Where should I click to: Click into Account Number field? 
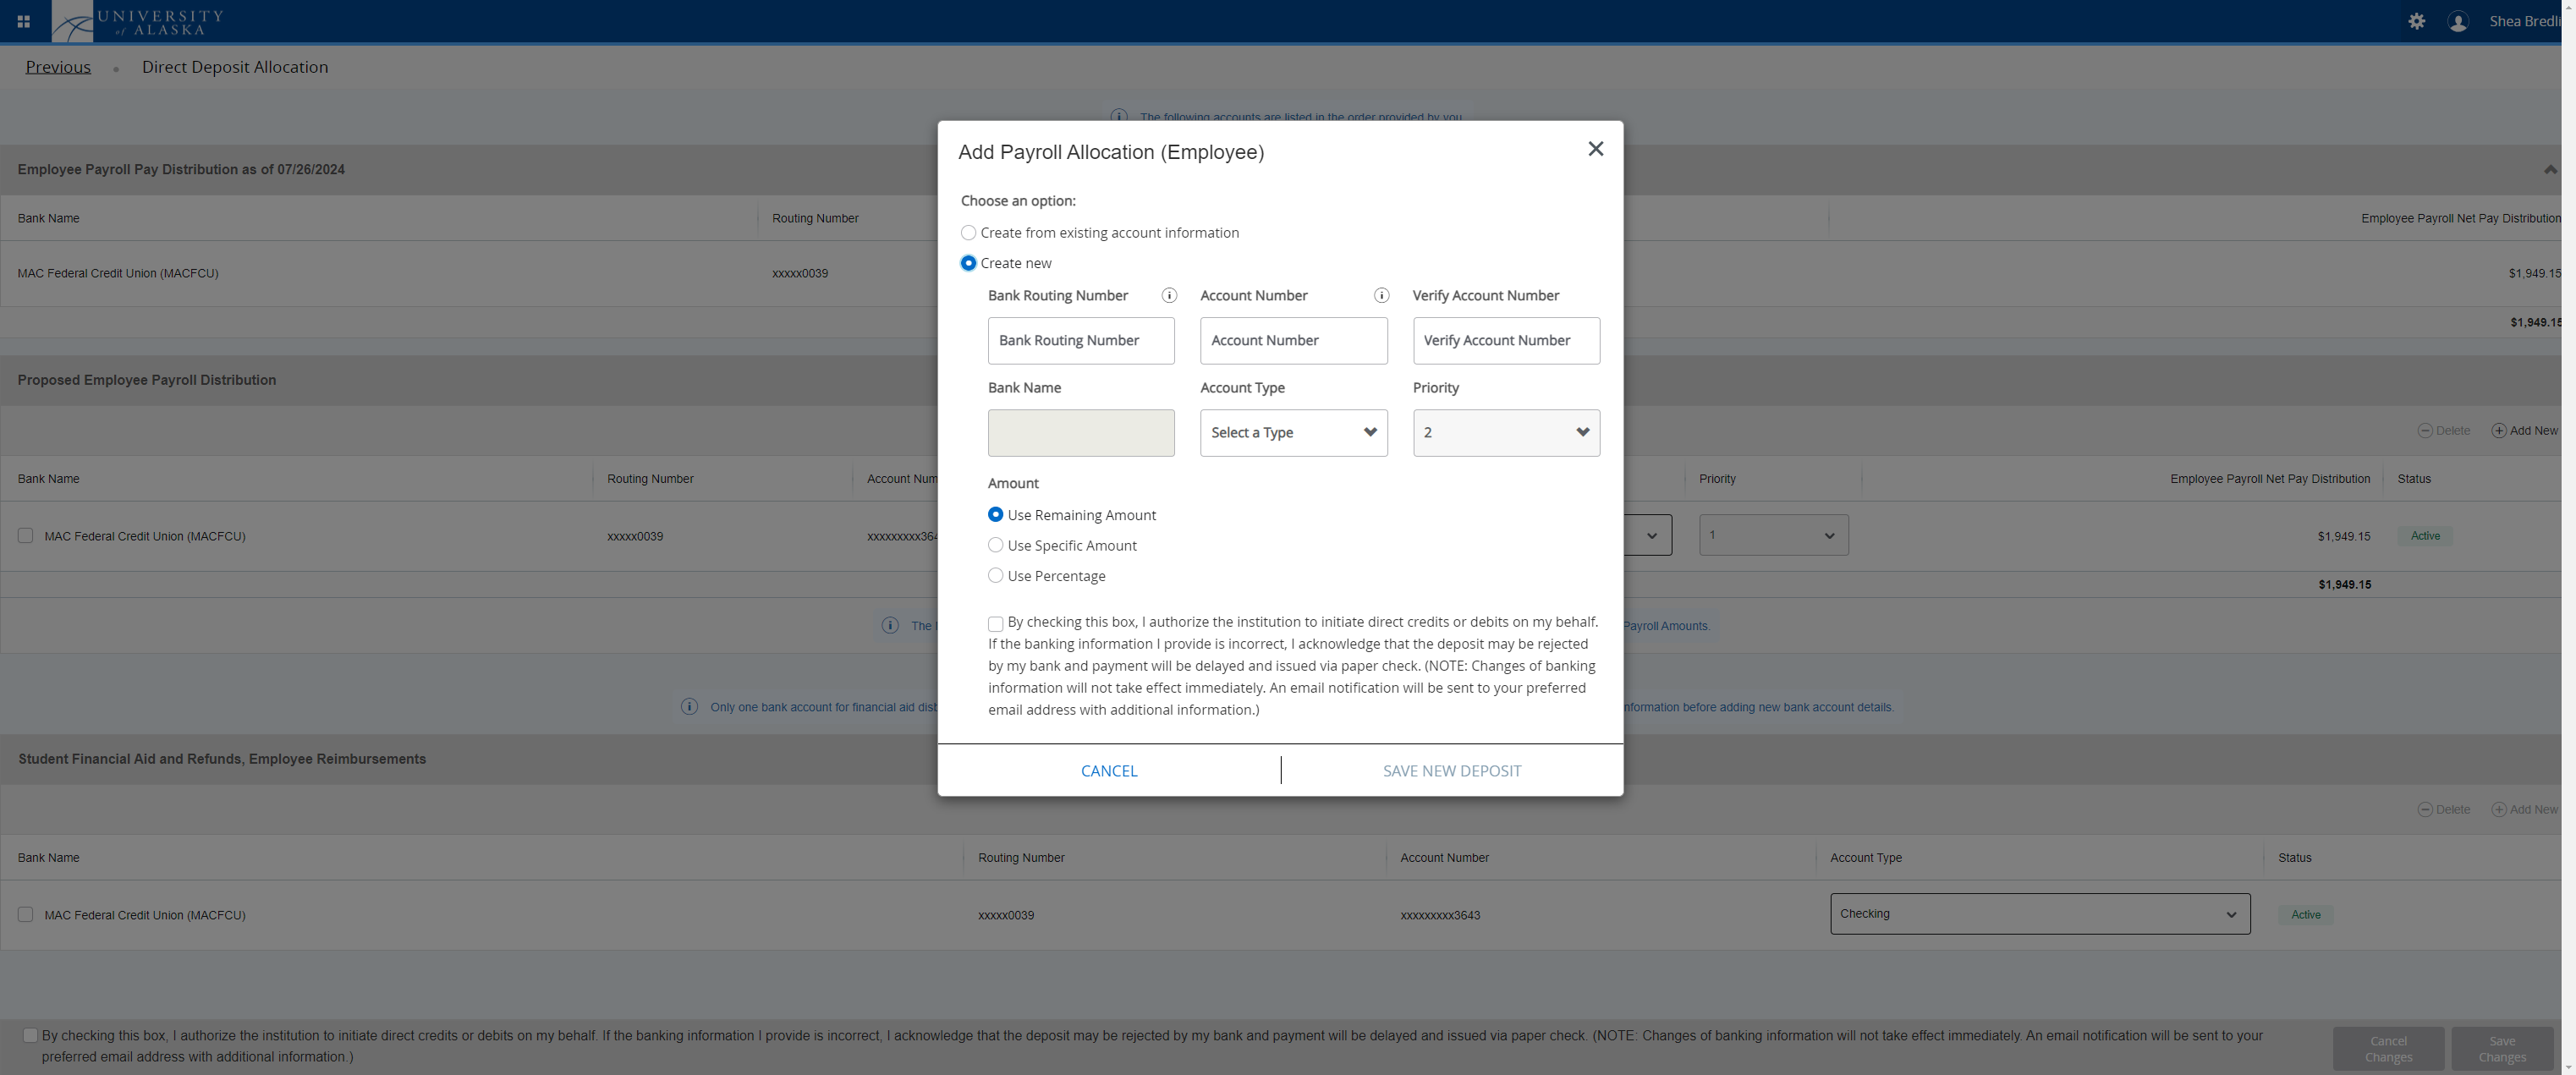click(x=1293, y=341)
